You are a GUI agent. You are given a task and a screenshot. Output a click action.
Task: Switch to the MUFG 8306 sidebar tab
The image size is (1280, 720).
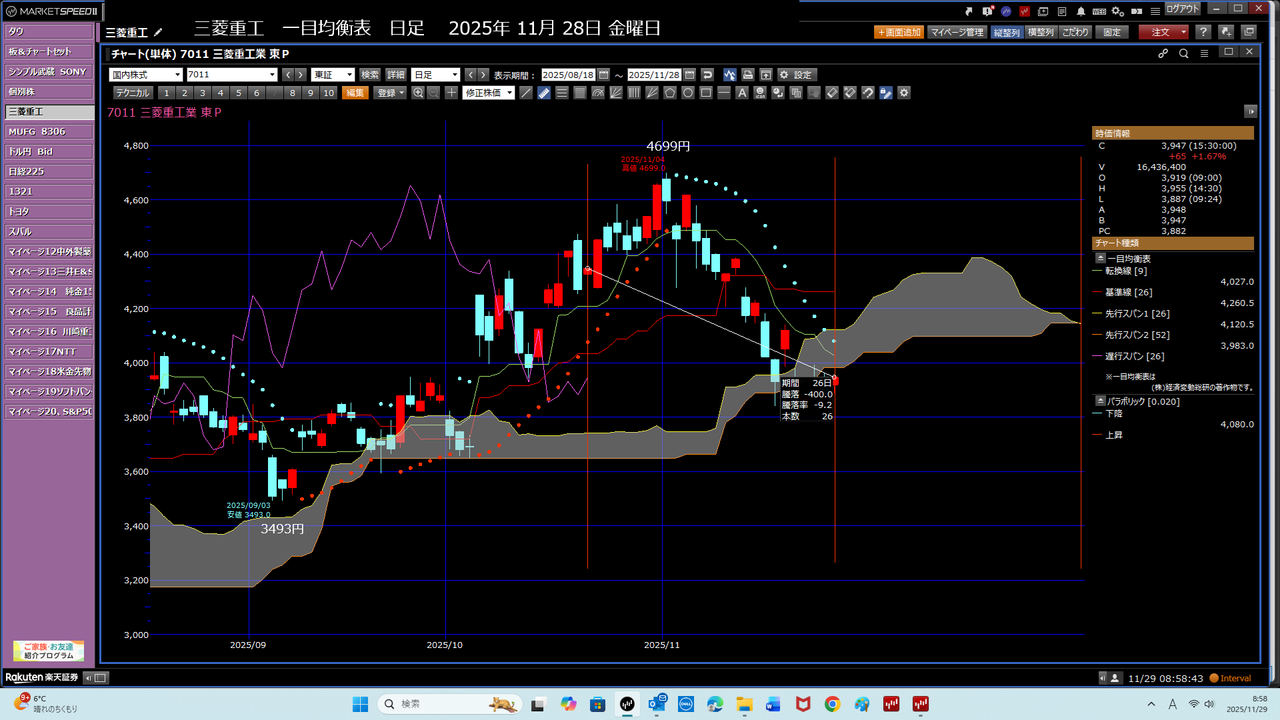tap(48, 131)
